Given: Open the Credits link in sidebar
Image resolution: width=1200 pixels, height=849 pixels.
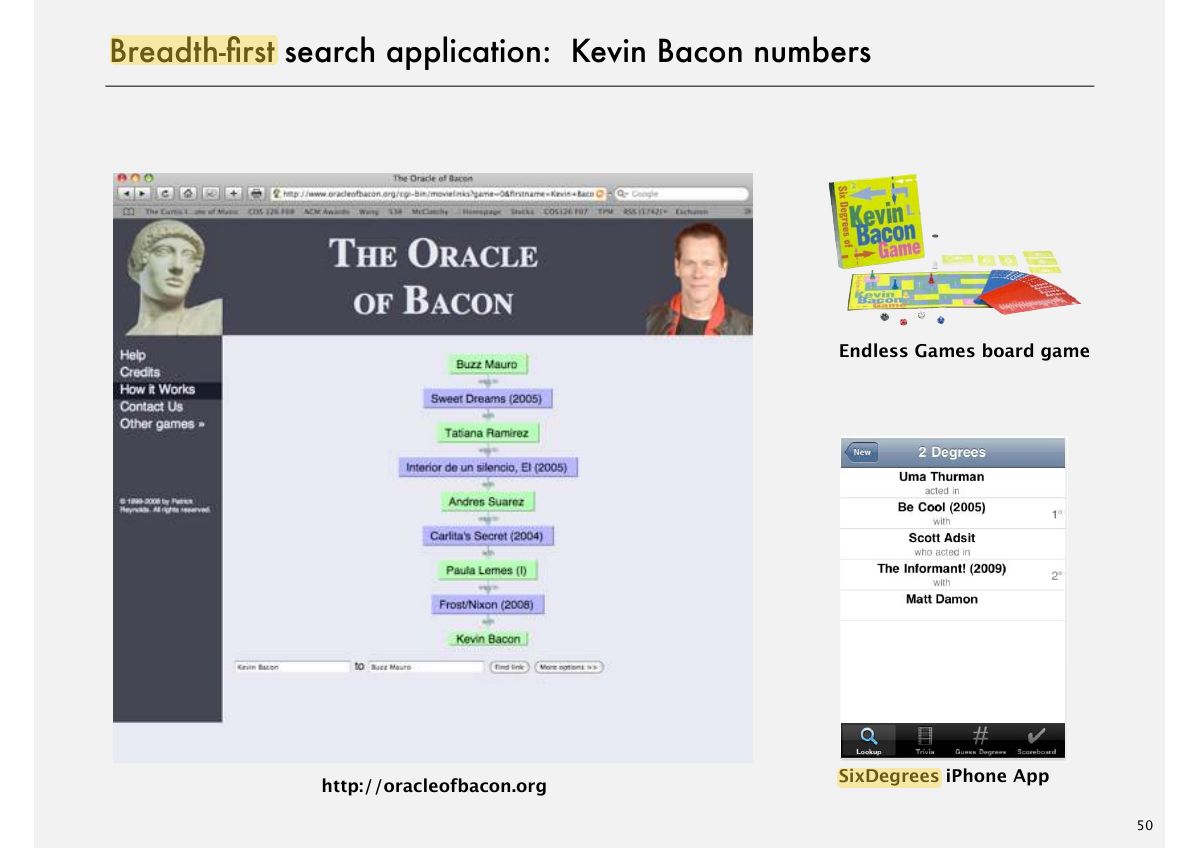Looking at the screenshot, I should tap(140, 372).
